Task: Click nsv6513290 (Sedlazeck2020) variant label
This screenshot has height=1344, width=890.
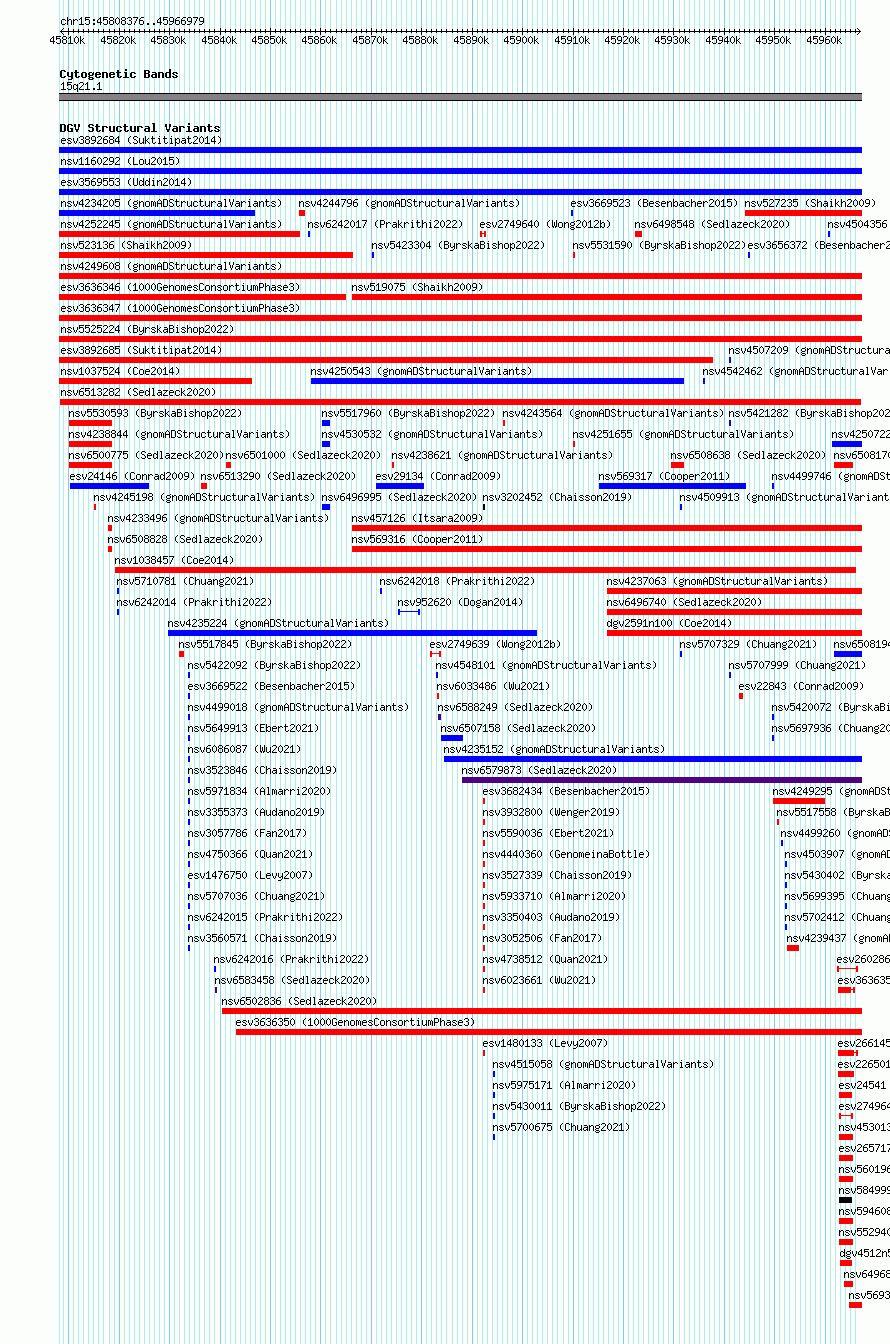Action: [x=279, y=476]
